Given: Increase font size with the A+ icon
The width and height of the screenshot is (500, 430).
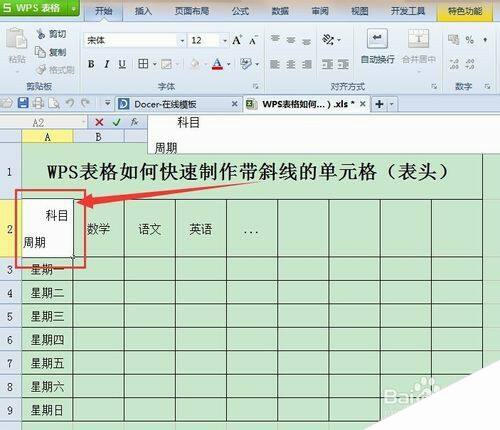Looking at the screenshot, I should (x=237, y=40).
